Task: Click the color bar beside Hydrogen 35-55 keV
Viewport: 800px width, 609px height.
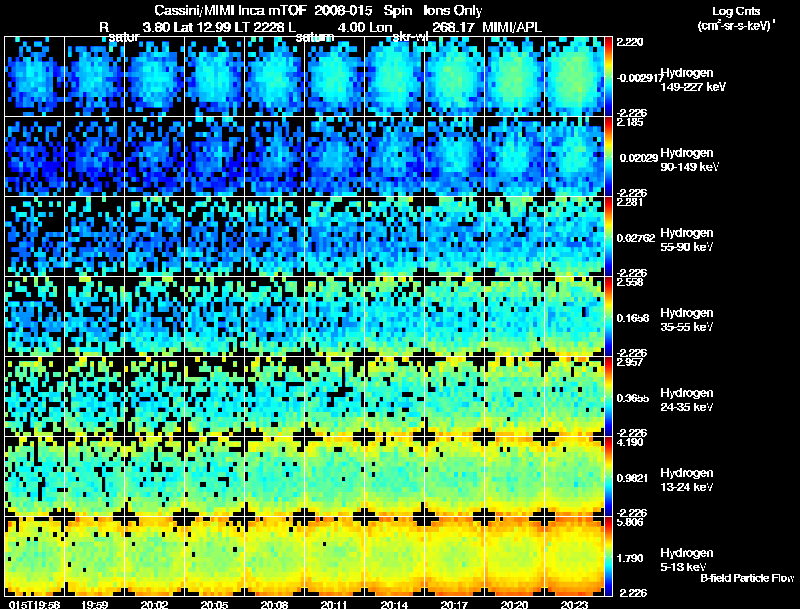Action: tap(608, 317)
